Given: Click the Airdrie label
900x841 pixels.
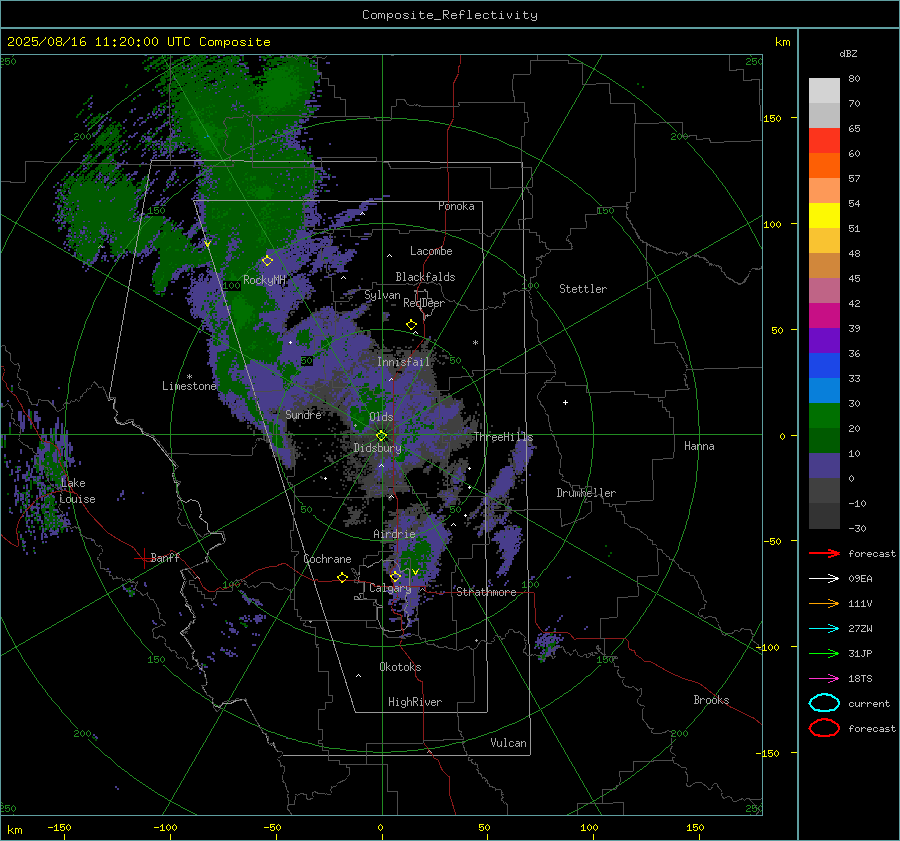Looking at the screenshot, I should [394, 534].
